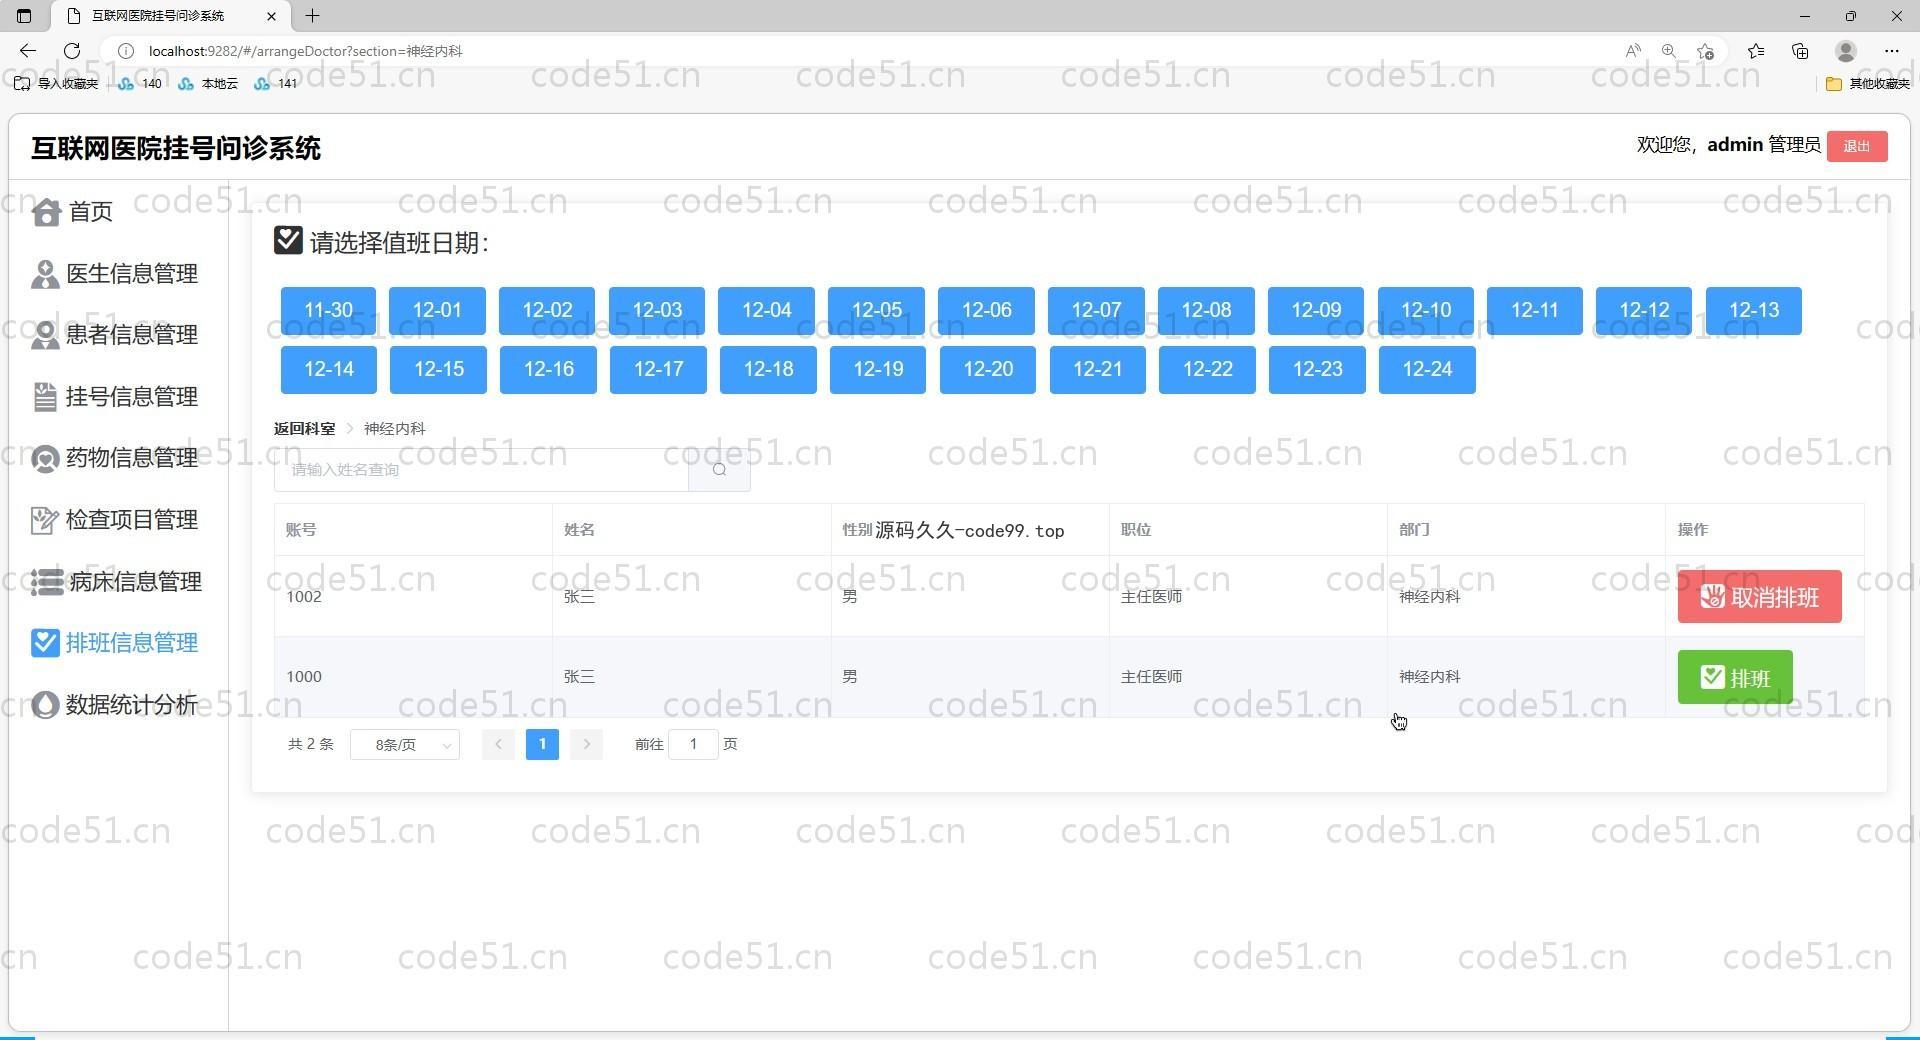Select duty date 12-03
This screenshot has height=1040, width=1920.
(657, 311)
